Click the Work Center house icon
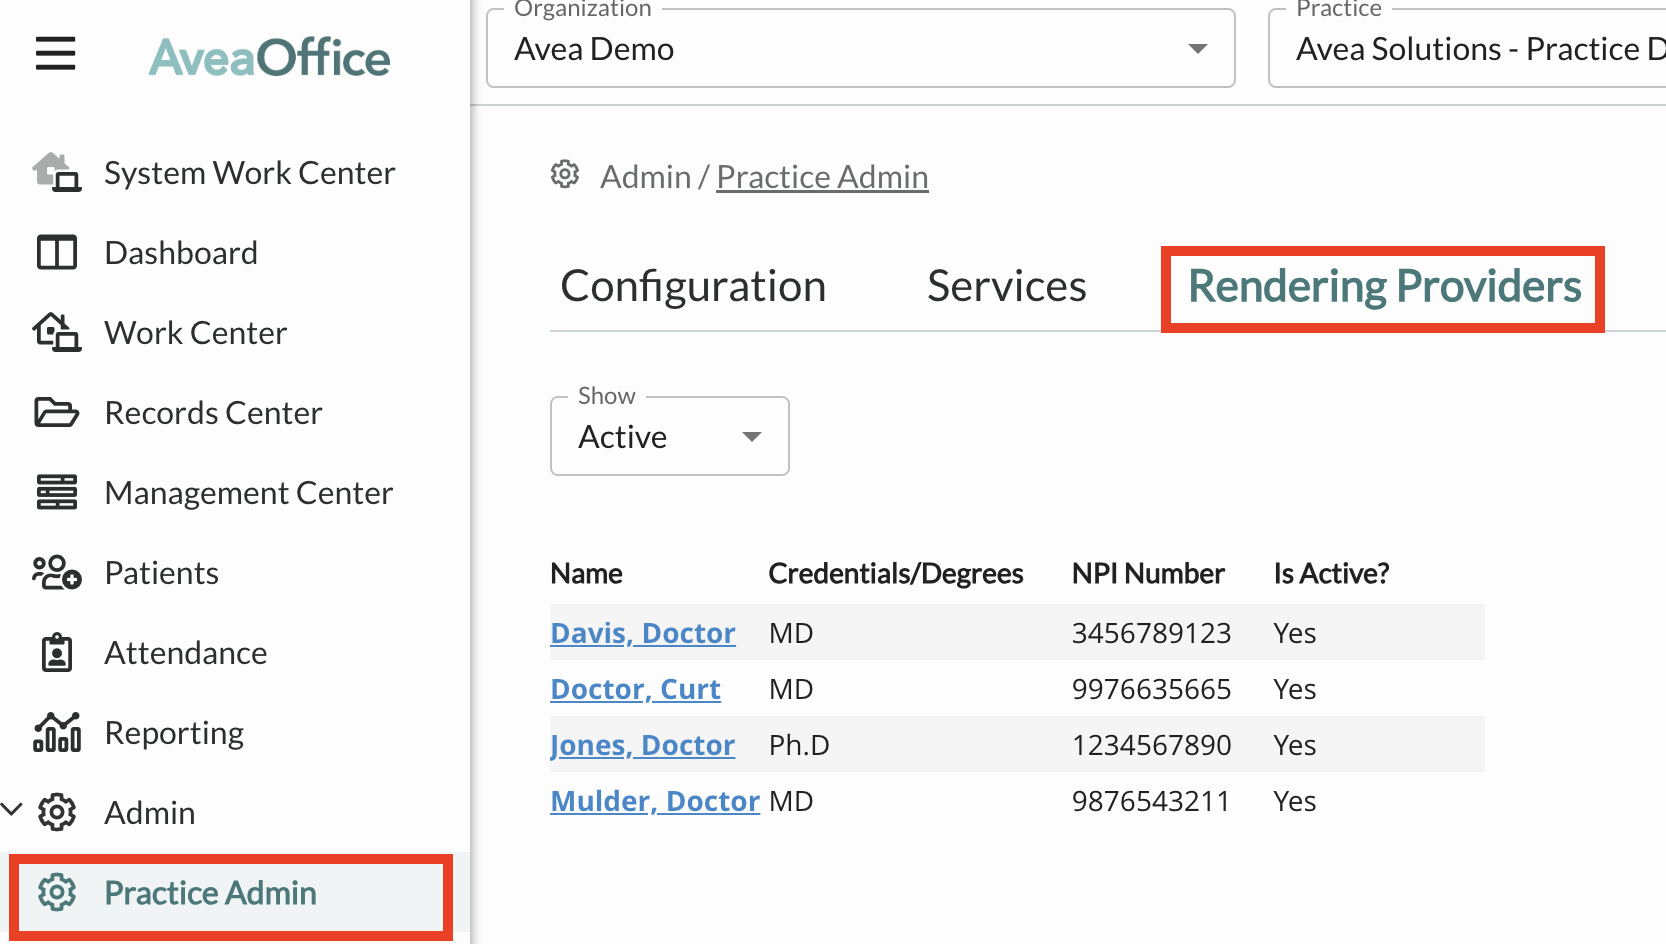Image resolution: width=1666 pixels, height=944 pixels. 56,333
